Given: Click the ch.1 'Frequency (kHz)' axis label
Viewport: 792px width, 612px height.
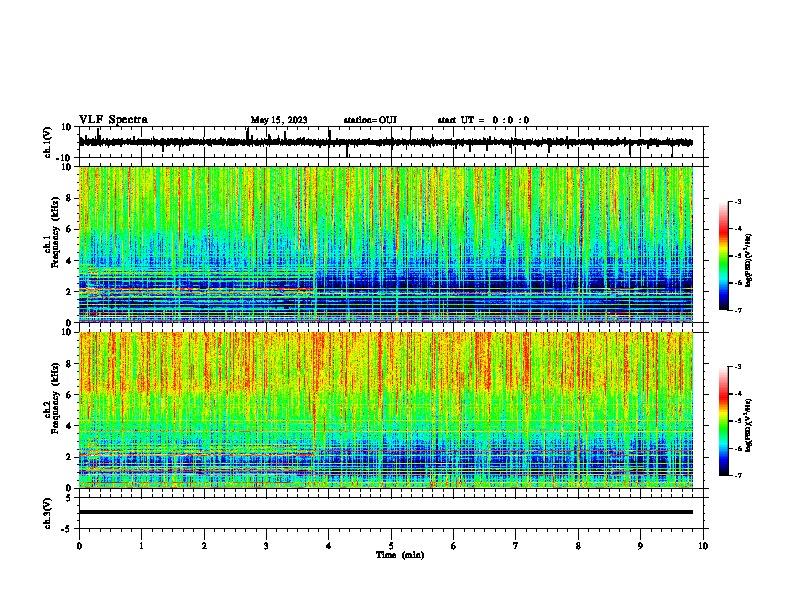Looking at the screenshot, I should pyautogui.click(x=55, y=232).
